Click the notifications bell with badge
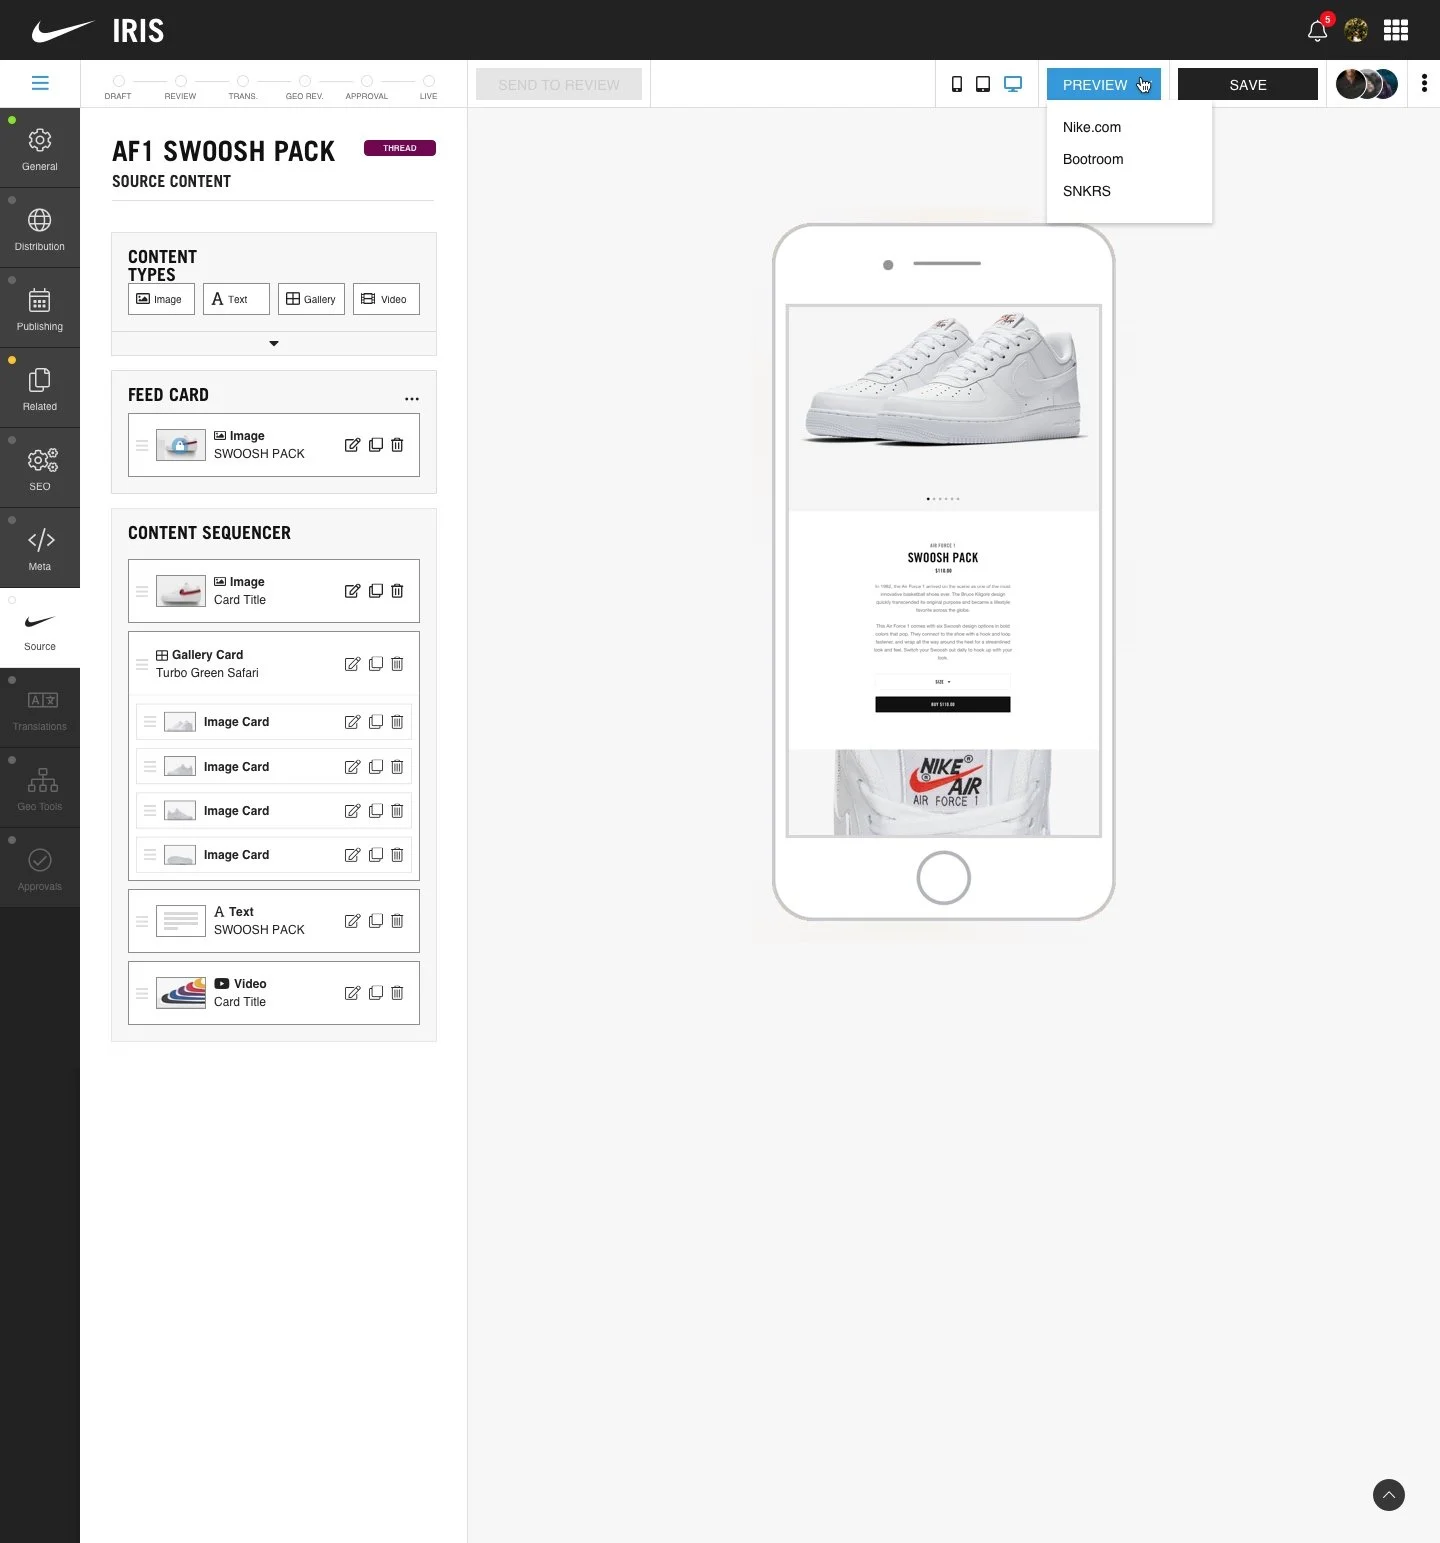 point(1316,30)
